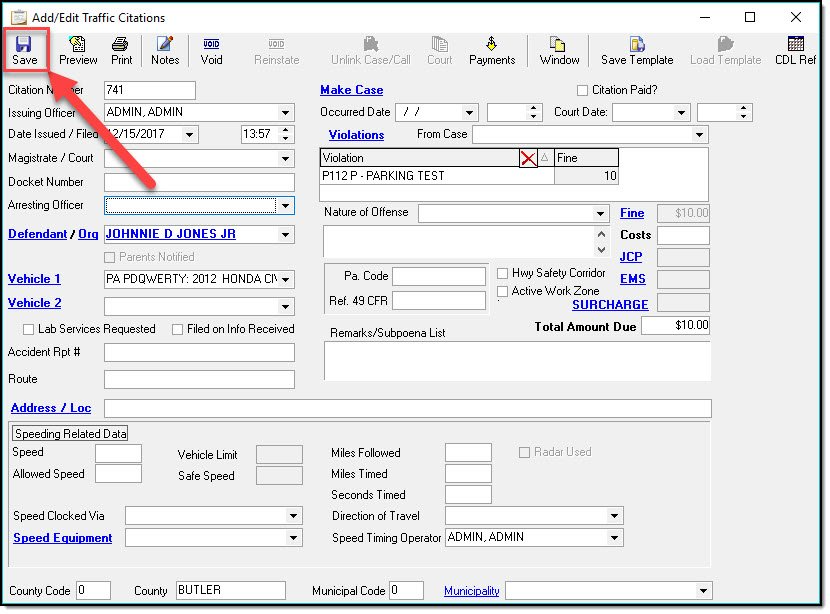Expand the Arresting Officer dropdown
The height and width of the screenshot is (614, 830).
click(x=286, y=206)
